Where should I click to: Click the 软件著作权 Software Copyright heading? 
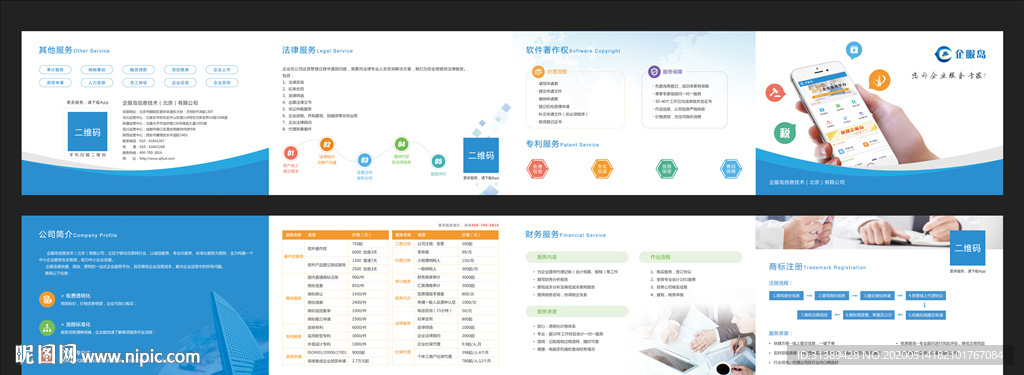(x=573, y=50)
